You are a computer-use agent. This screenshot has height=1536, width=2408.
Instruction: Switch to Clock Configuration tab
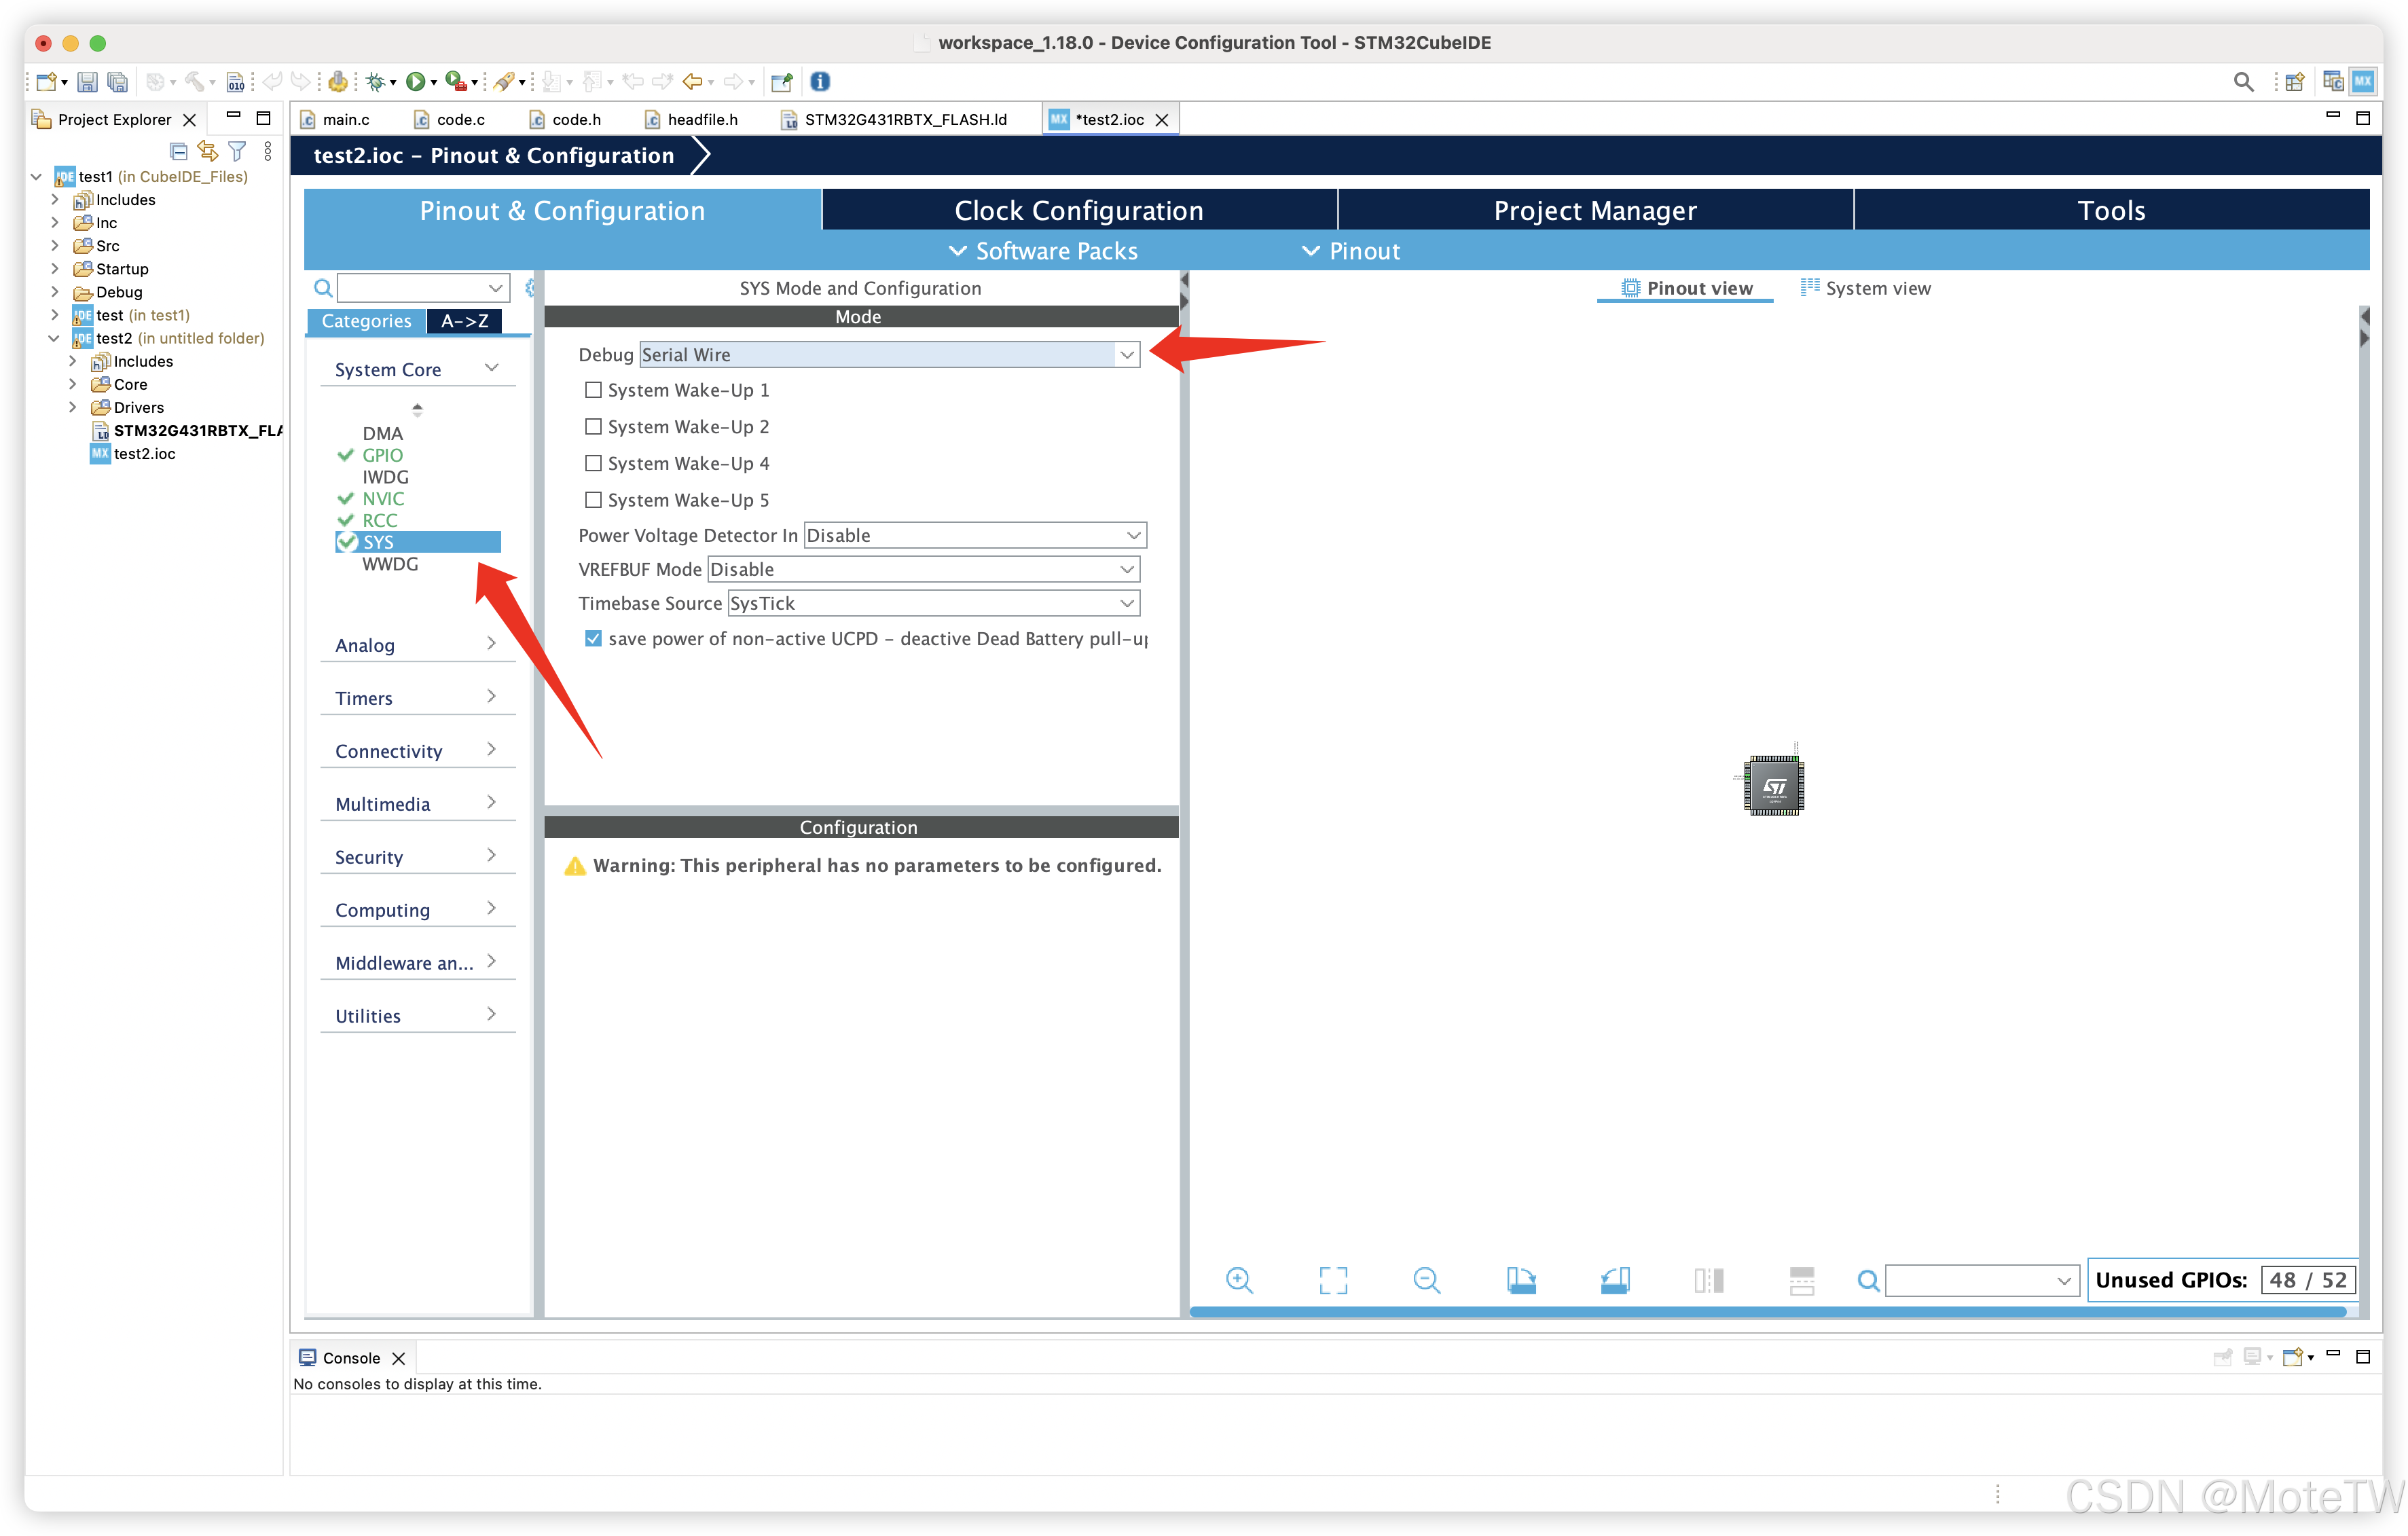click(1078, 210)
